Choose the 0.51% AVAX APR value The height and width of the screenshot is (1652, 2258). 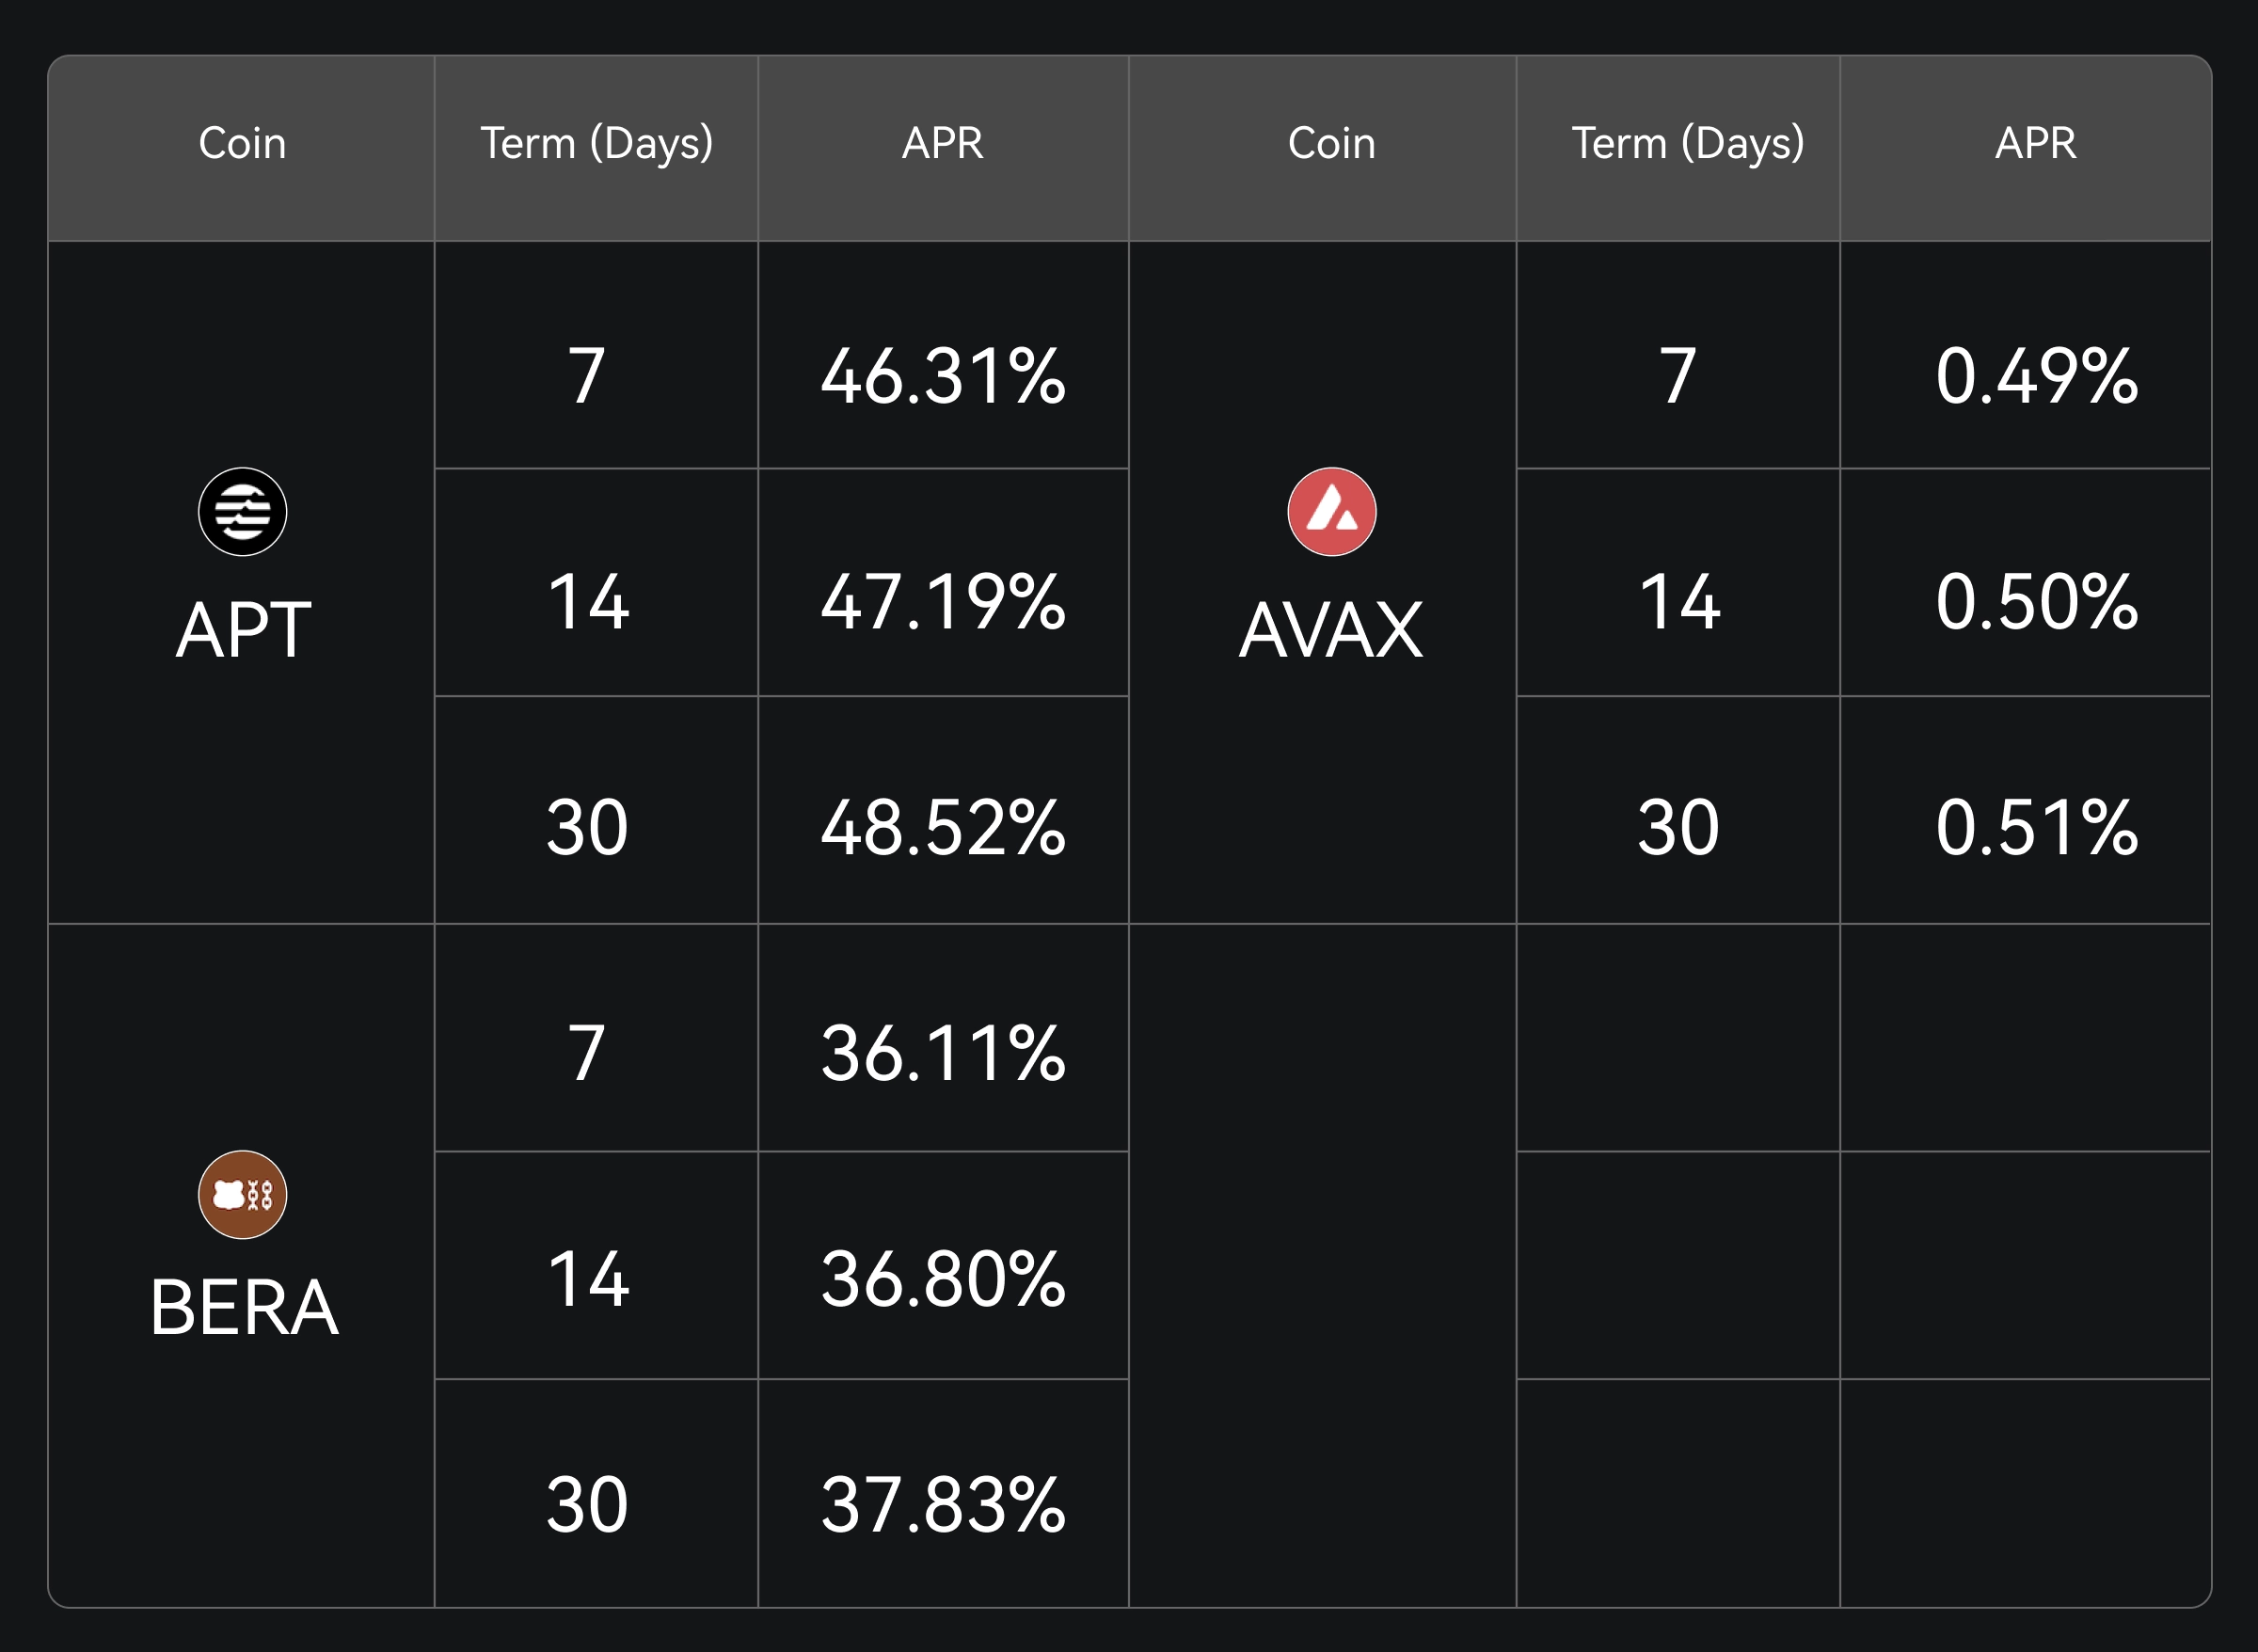click(2036, 828)
